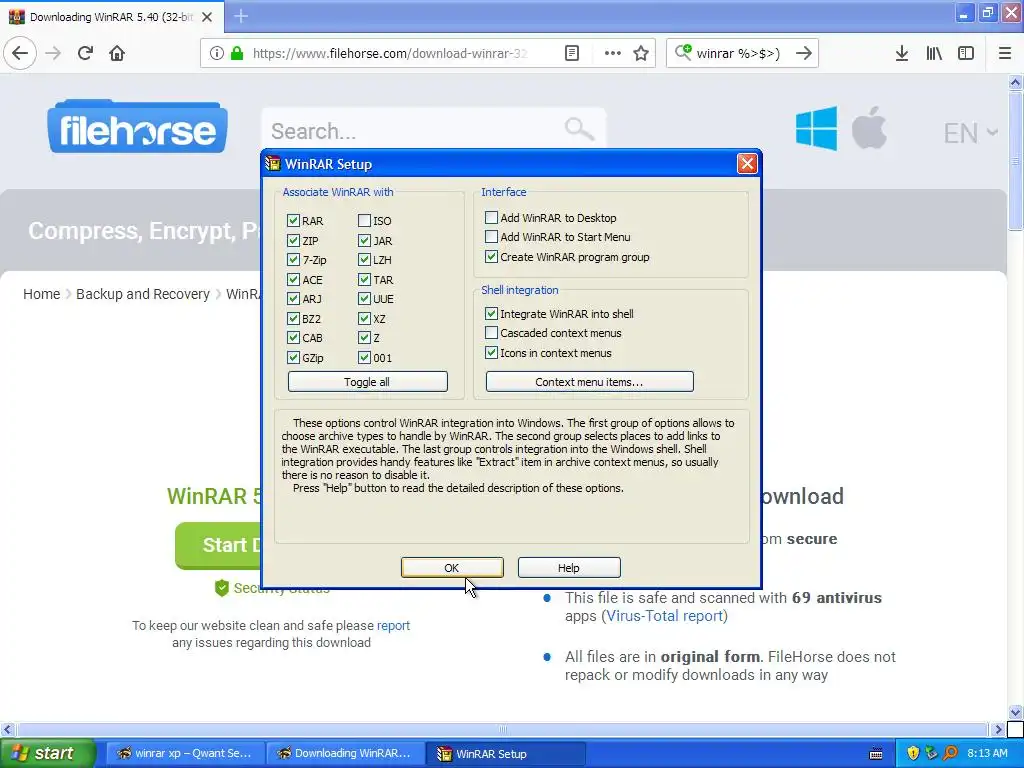
Task: Click the Firefox address bar URL
Action: pos(389,53)
